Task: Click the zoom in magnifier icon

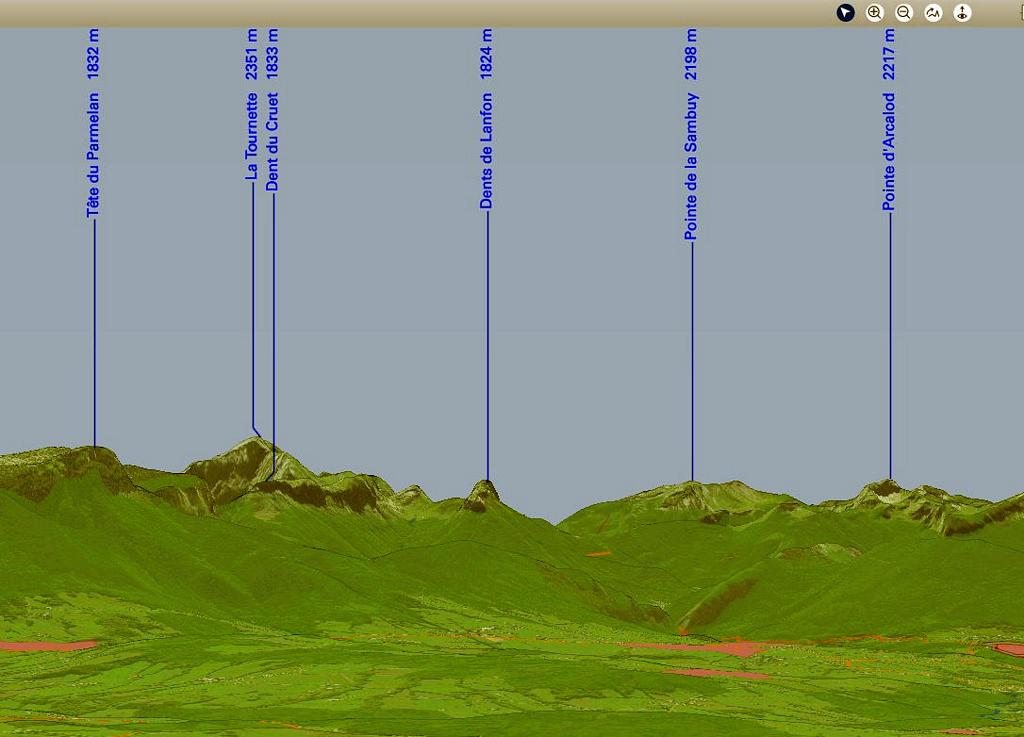Action: [874, 13]
